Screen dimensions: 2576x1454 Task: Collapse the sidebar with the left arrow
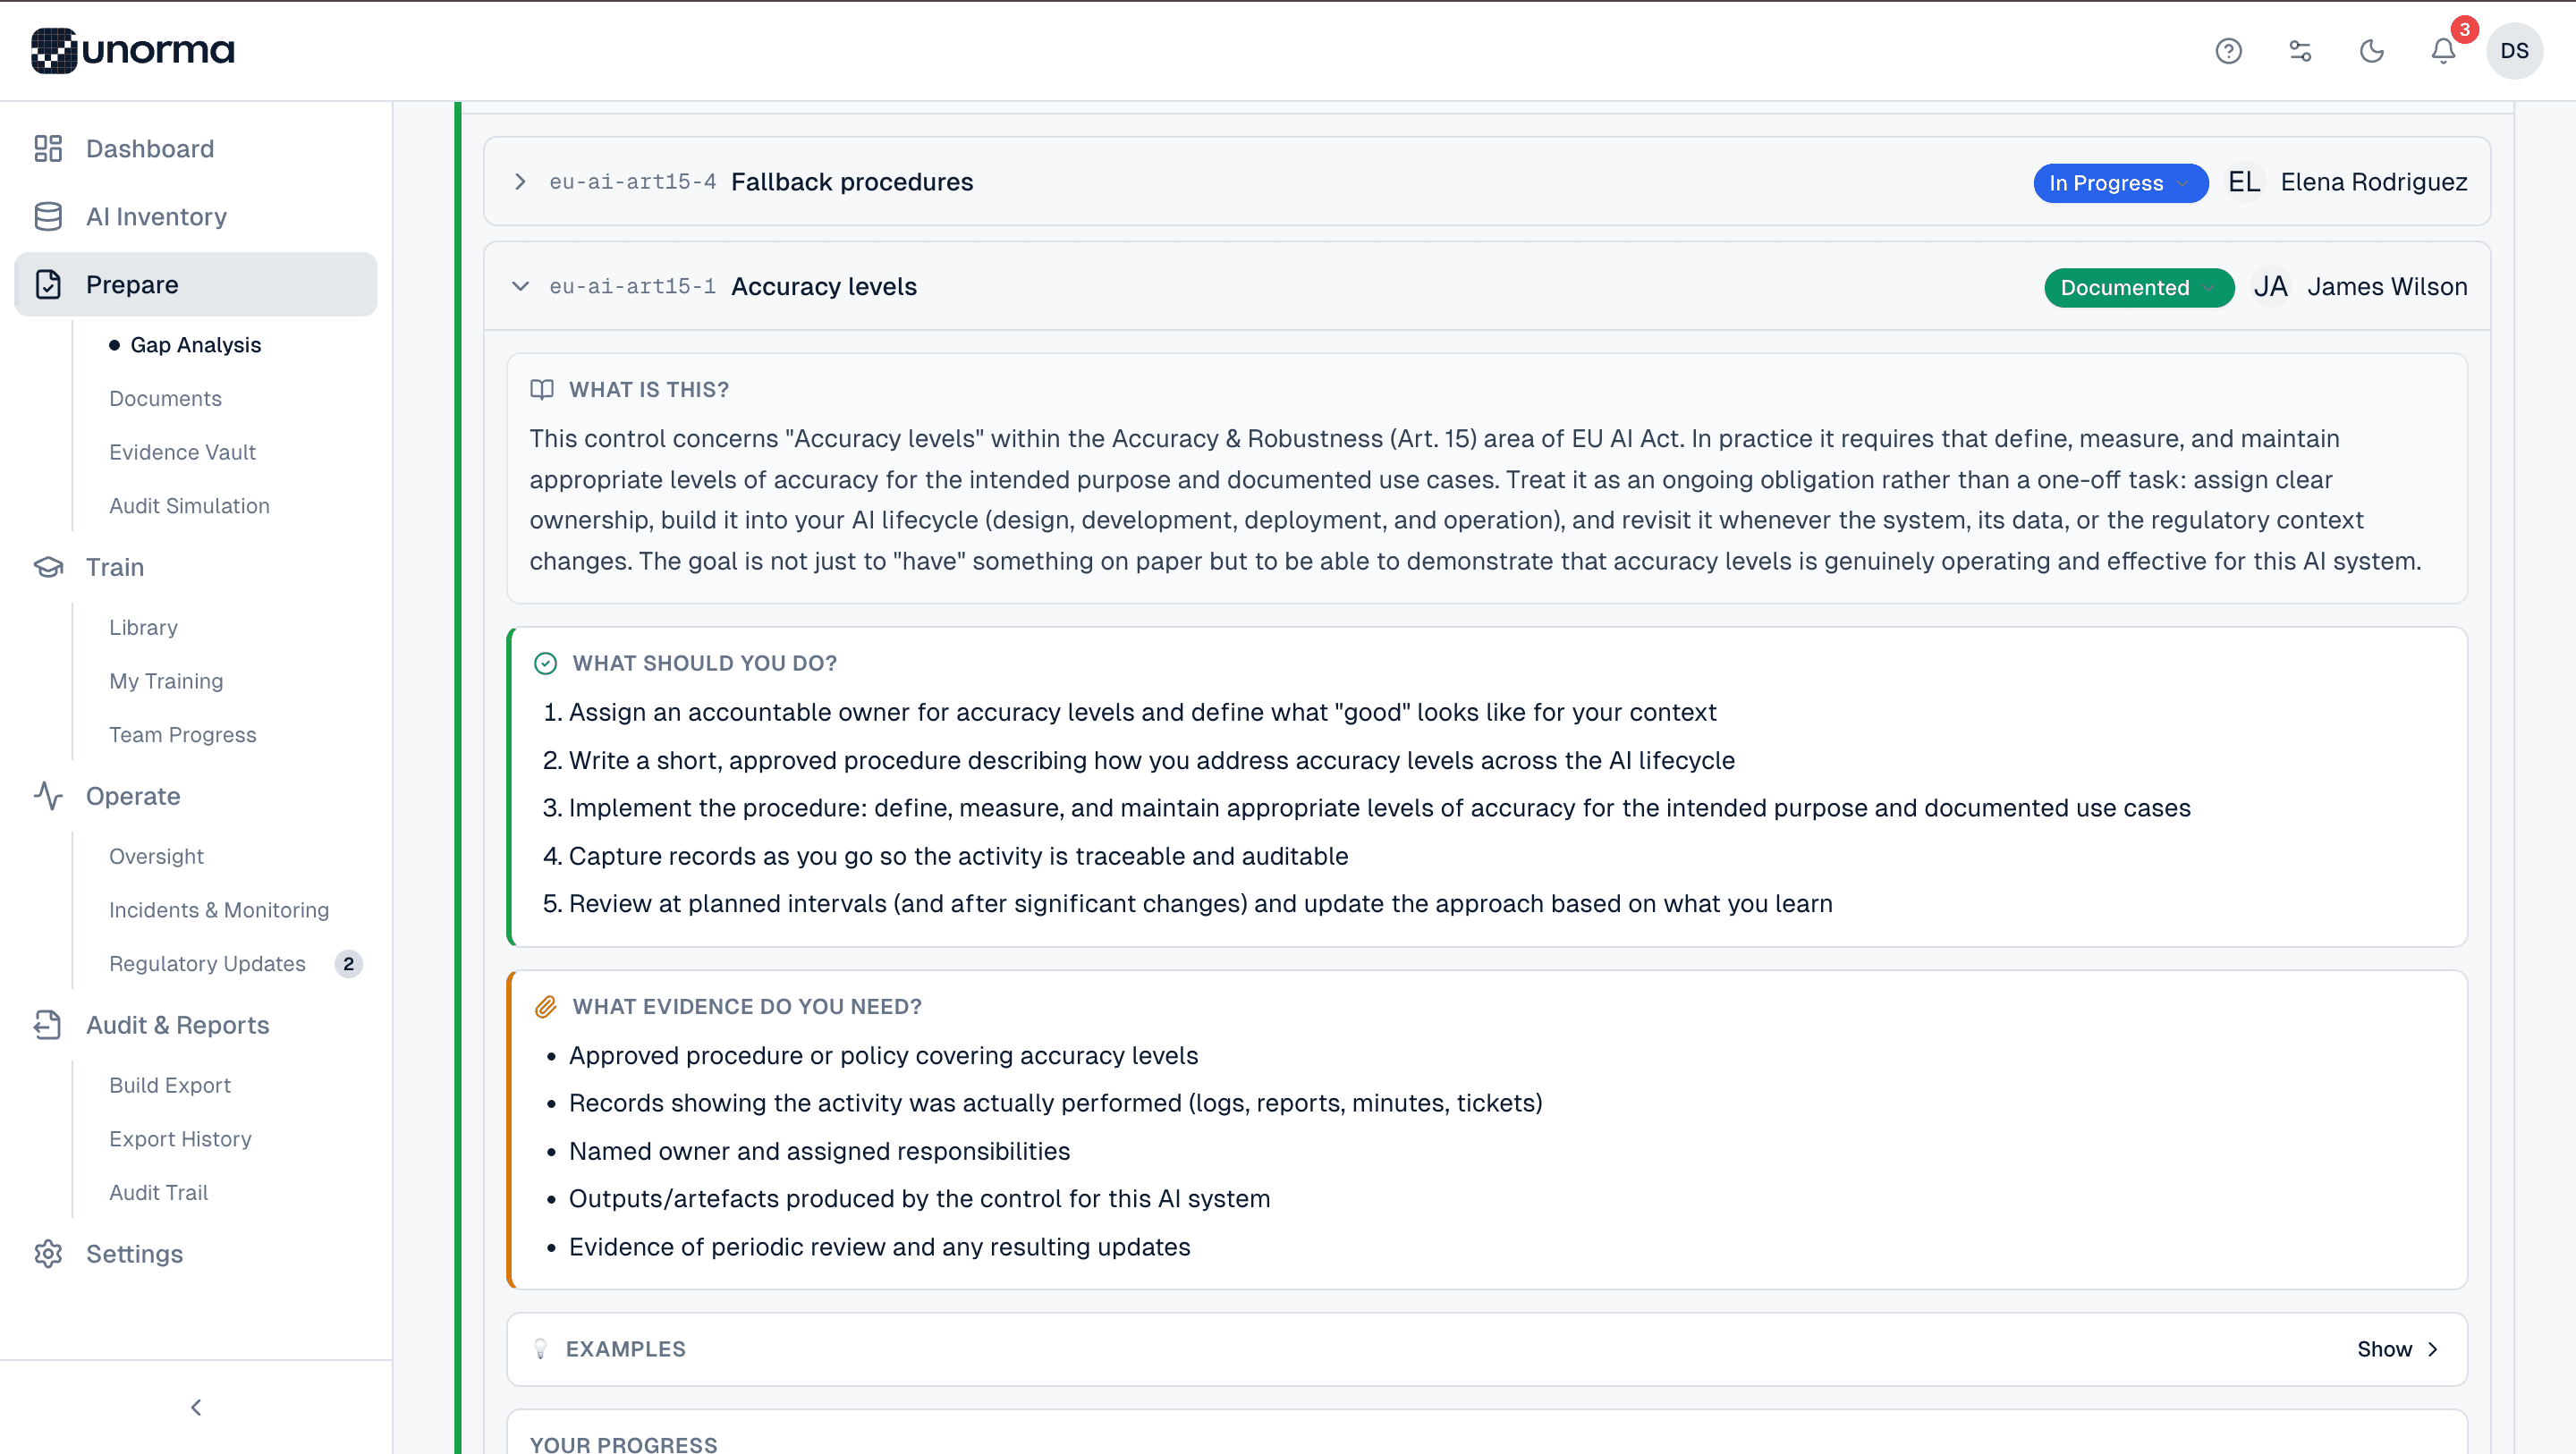196,1407
